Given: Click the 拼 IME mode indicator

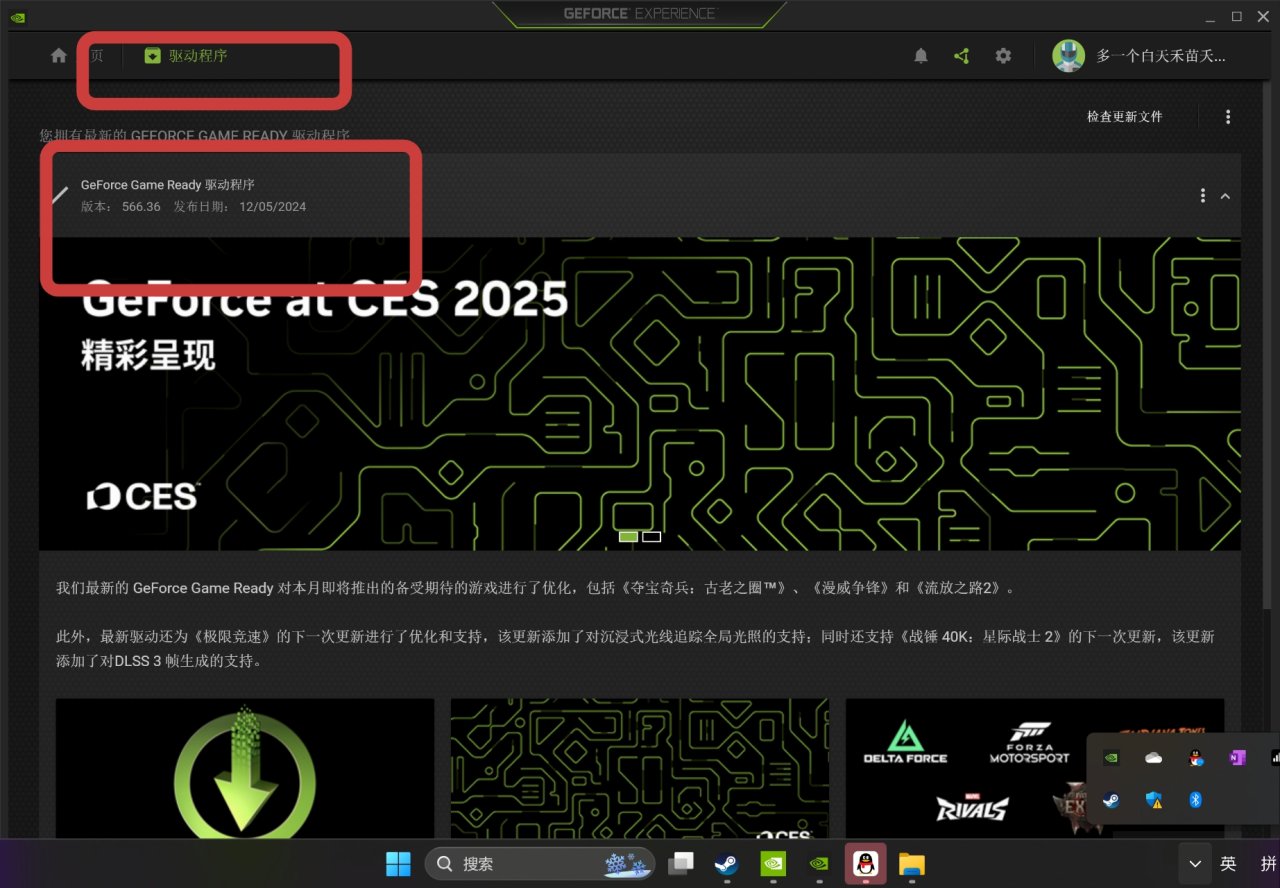Looking at the screenshot, I should [1267, 863].
